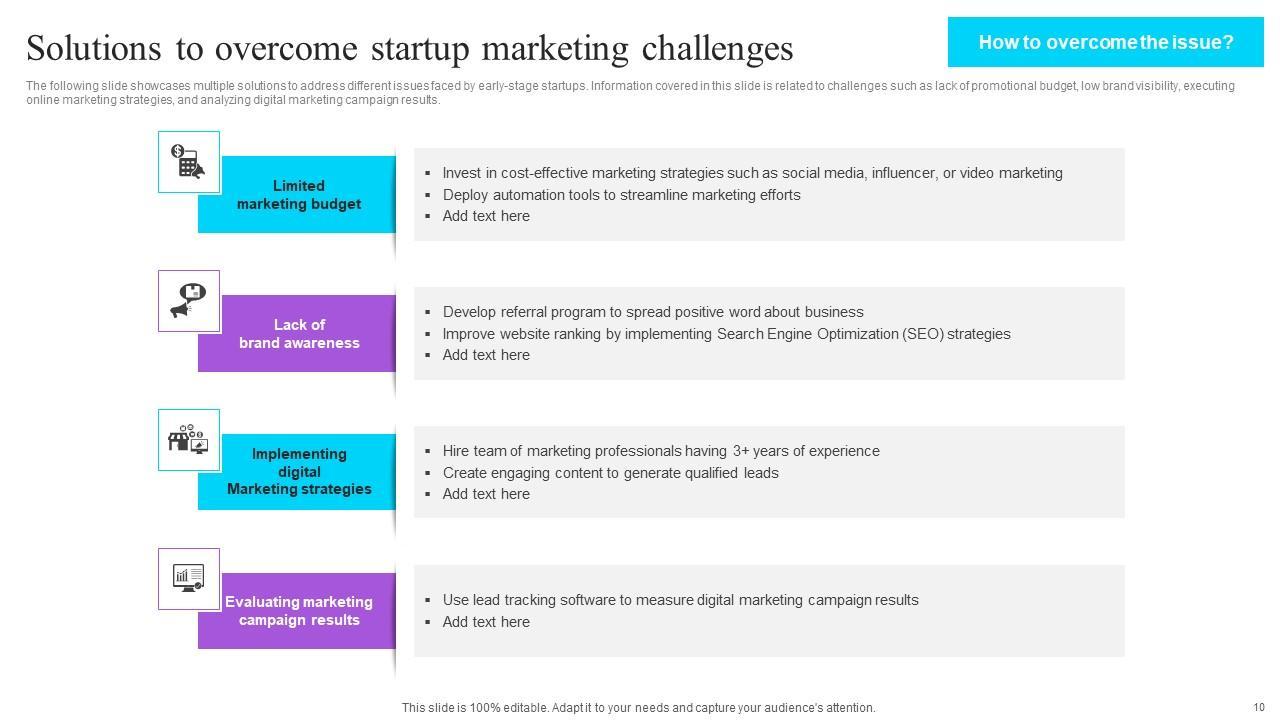Select the 'Deploy automation tools' bullet

[x=621, y=195]
